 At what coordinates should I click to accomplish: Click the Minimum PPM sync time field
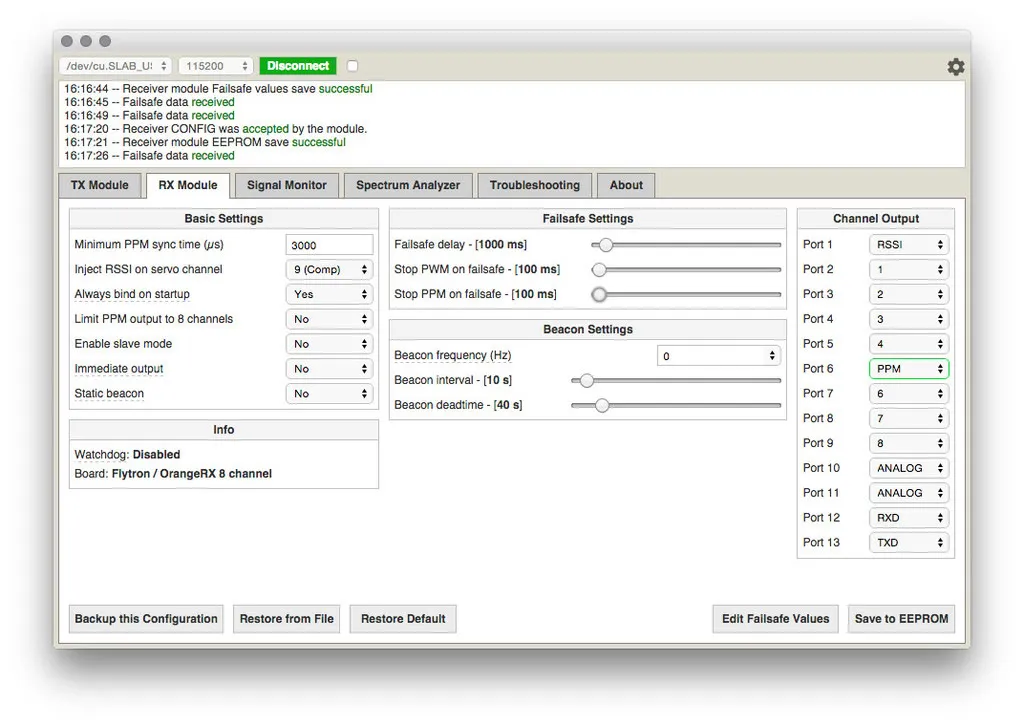click(x=329, y=245)
